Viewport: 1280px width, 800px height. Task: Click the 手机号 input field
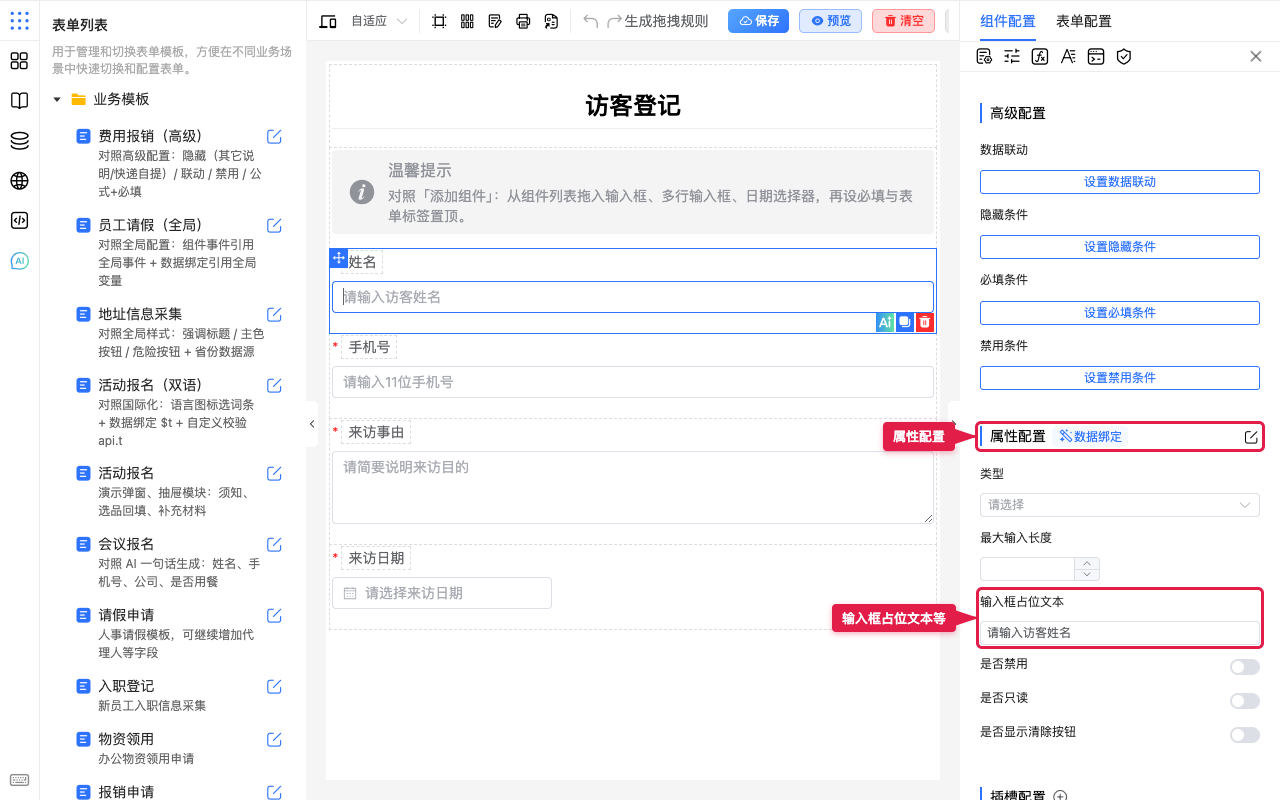(x=633, y=382)
